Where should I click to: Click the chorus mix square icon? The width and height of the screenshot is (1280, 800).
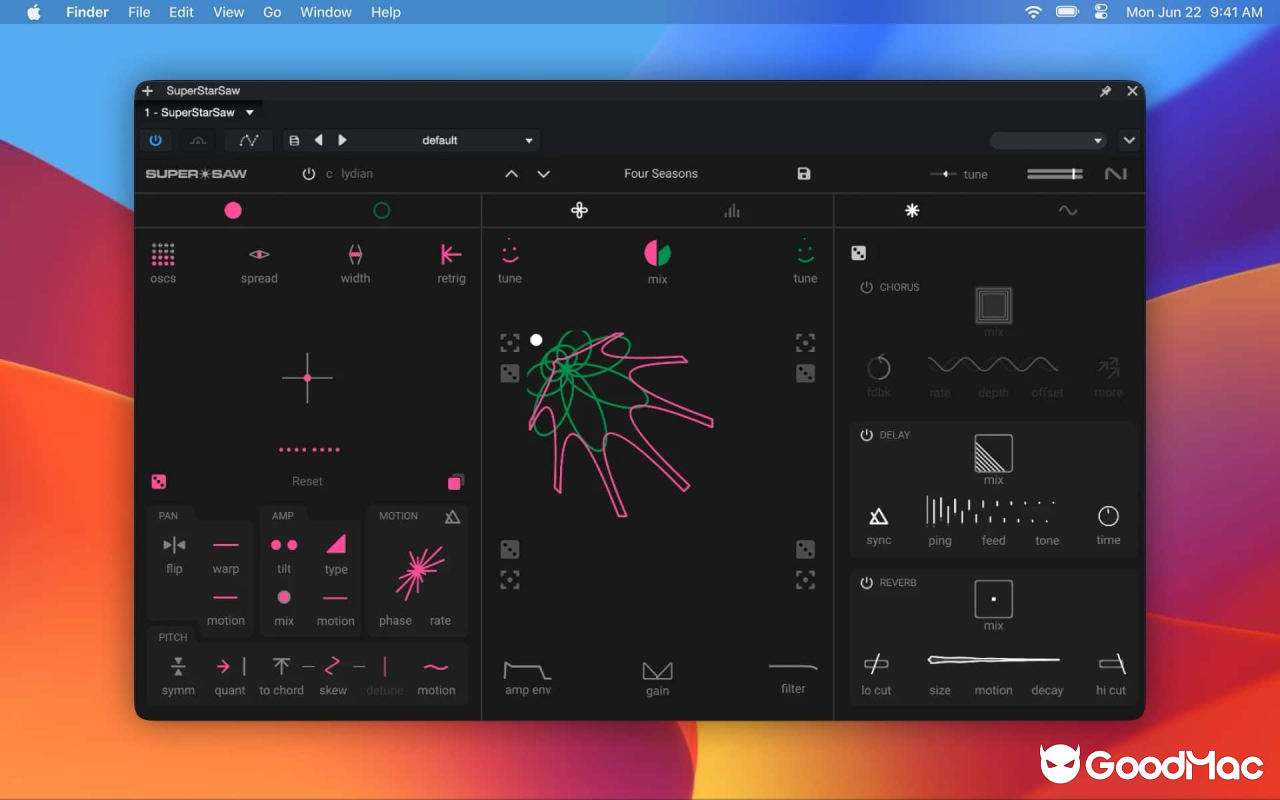coord(993,306)
